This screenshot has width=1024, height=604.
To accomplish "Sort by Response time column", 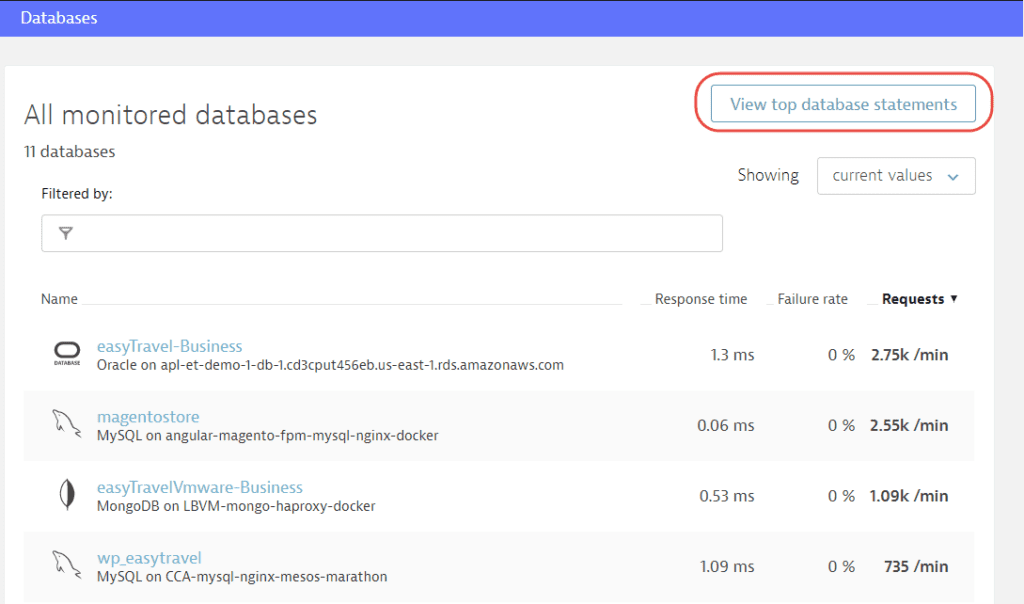I will [x=701, y=299].
